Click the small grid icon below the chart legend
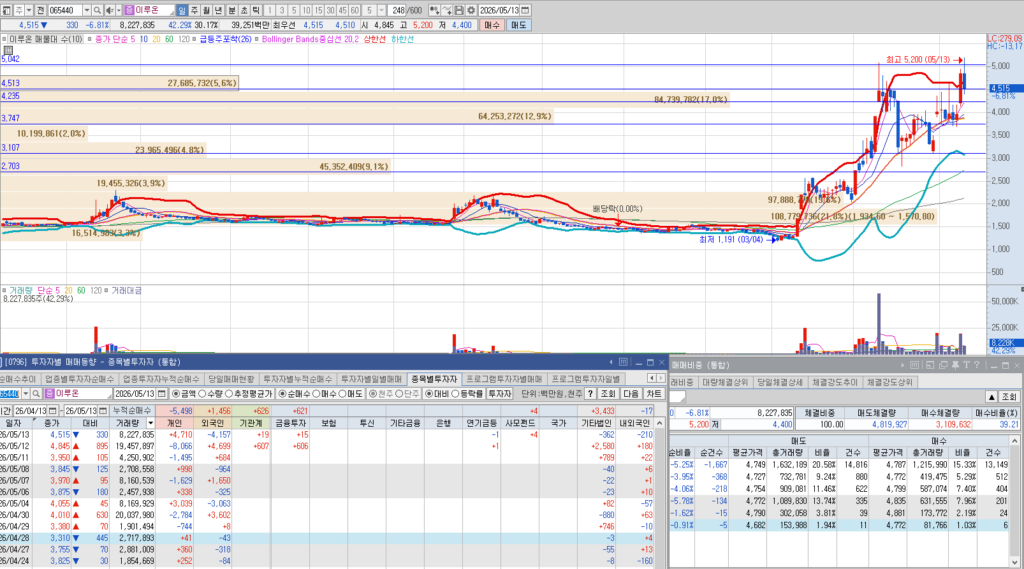Image resolution: width=1024 pixels, height=569 pixels. click(8, 50)
